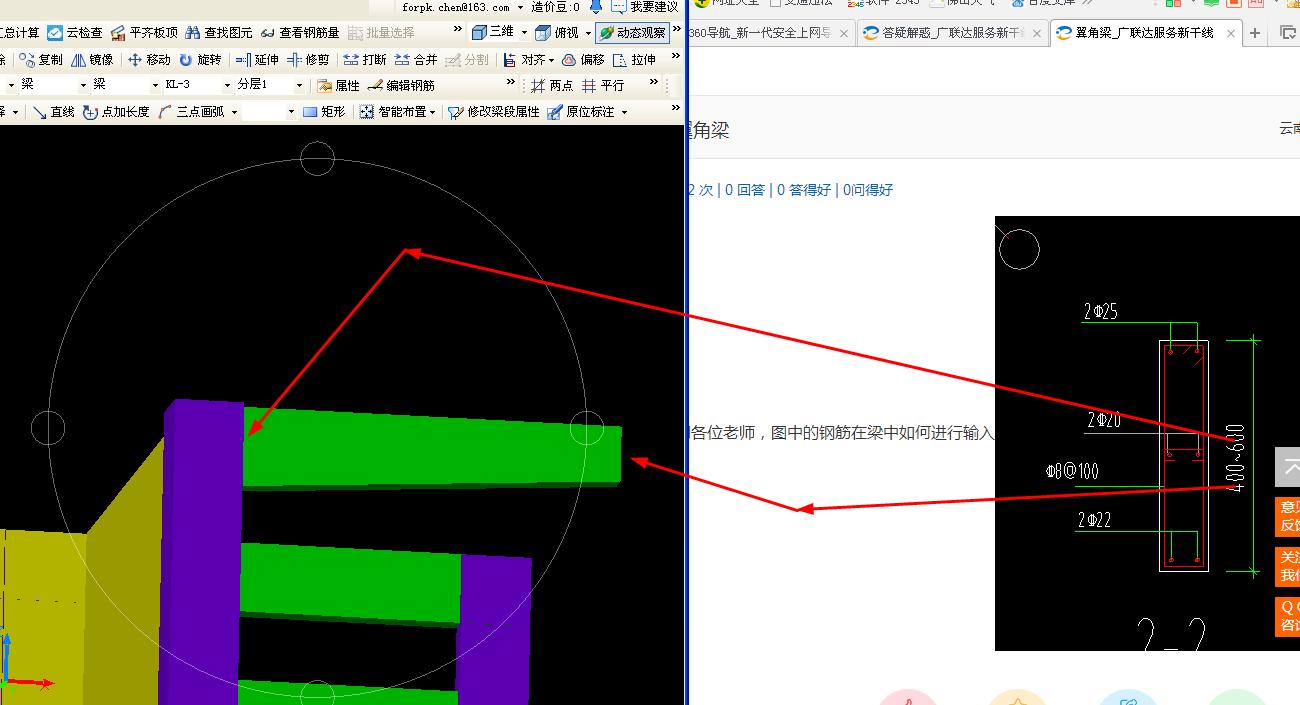
Task: Click the 镜像 mirror tool
Action: point(92,60)
